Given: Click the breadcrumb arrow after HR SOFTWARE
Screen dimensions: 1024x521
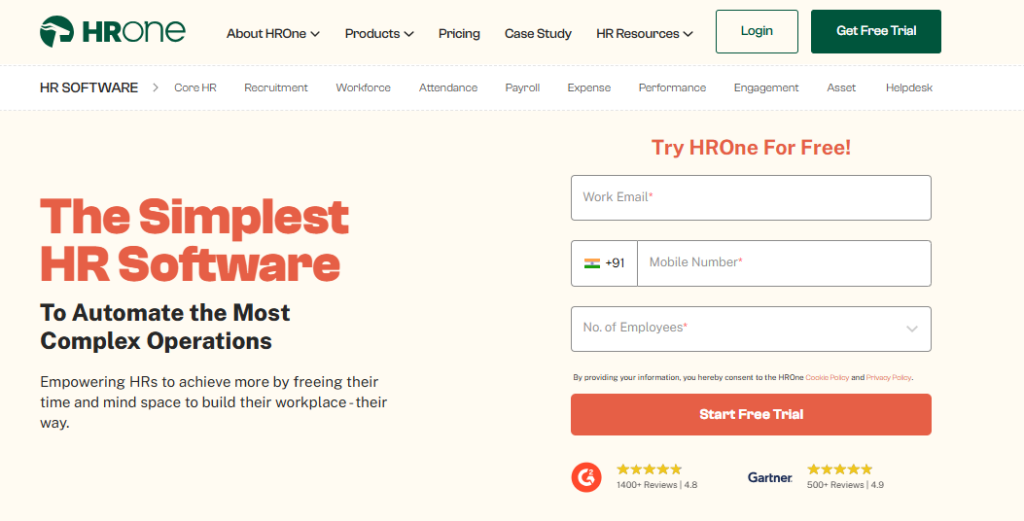Looking at the screenshot, I should click(x=155, y=87).
